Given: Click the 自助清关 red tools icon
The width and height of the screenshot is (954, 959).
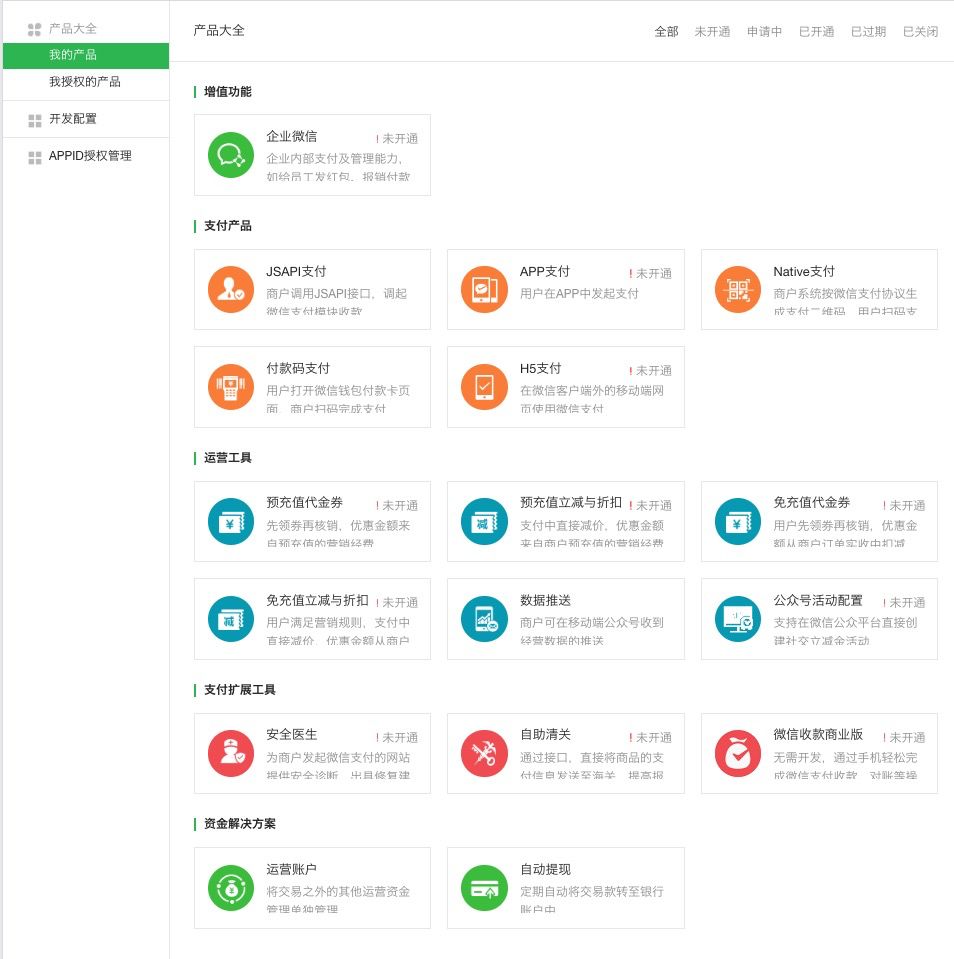Looking at the screenshot, I should coord(484,753).
